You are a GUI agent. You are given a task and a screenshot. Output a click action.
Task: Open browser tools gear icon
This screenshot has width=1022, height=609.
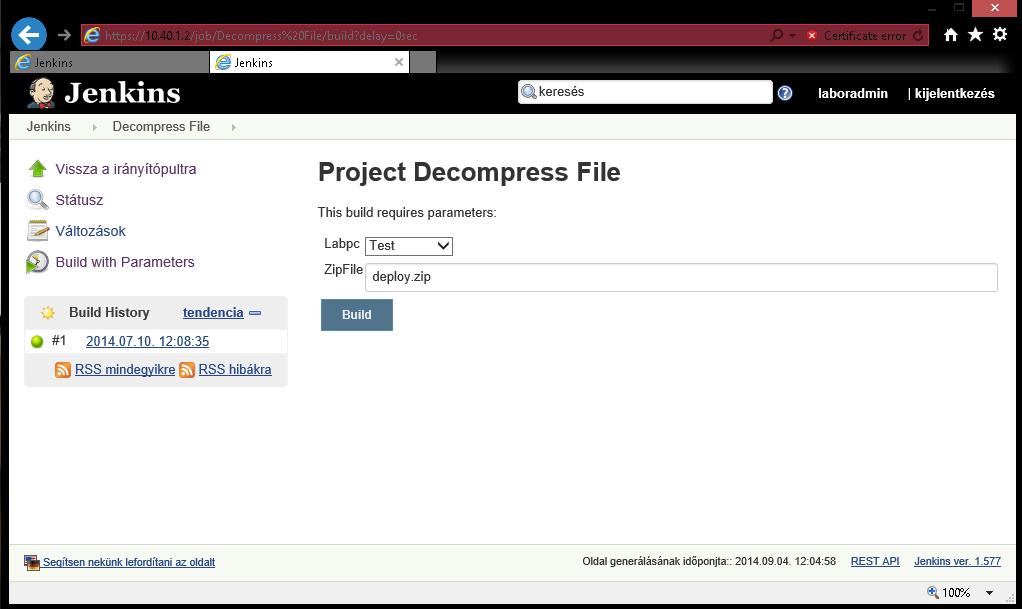(1000, 35)
